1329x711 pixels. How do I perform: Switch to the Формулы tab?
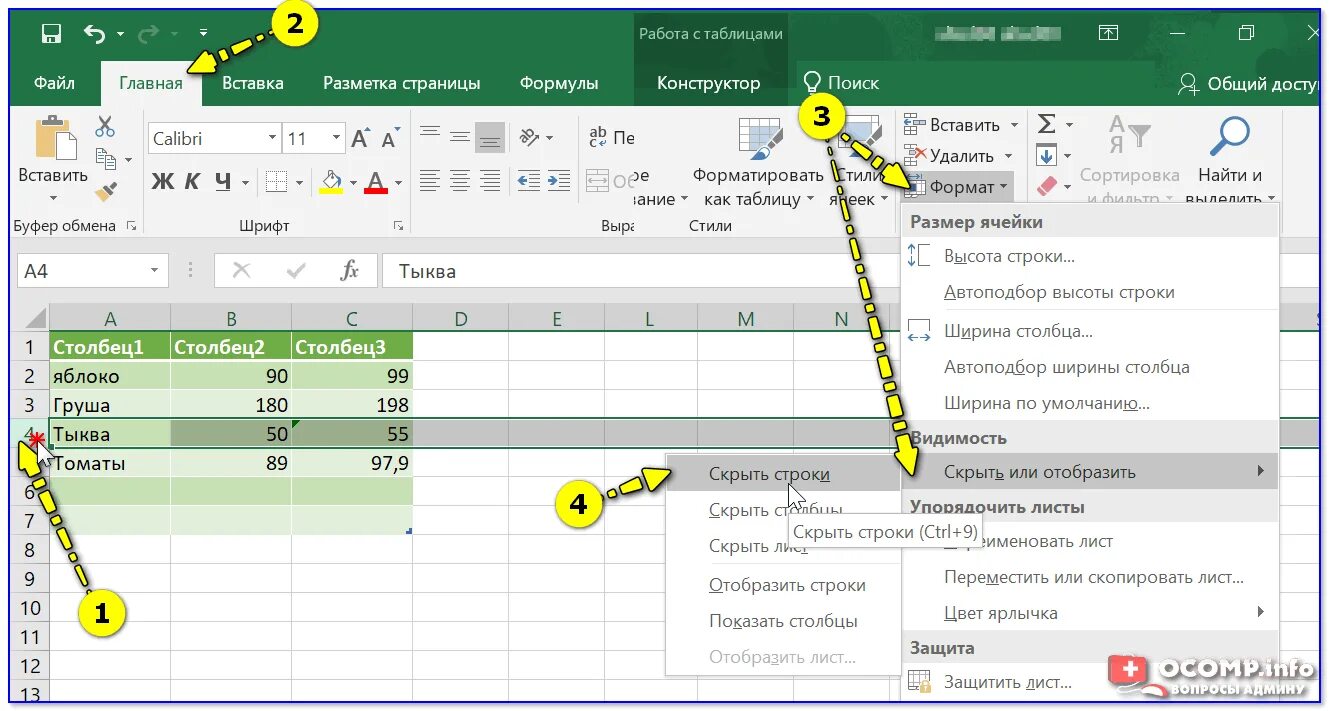click(559, 83)
